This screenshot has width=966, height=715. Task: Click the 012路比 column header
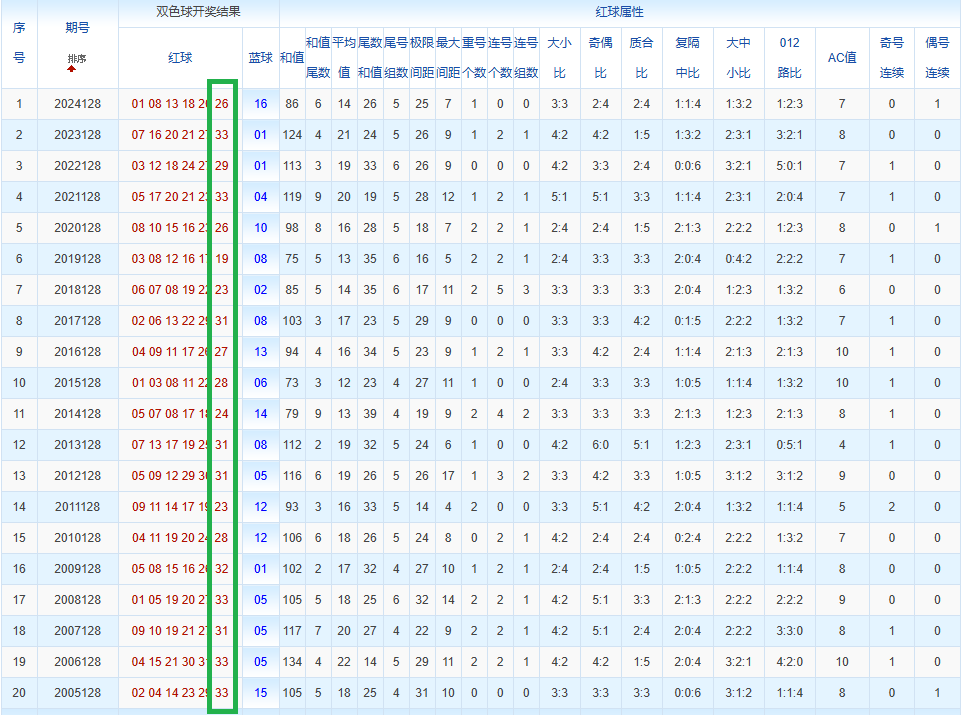789,58
